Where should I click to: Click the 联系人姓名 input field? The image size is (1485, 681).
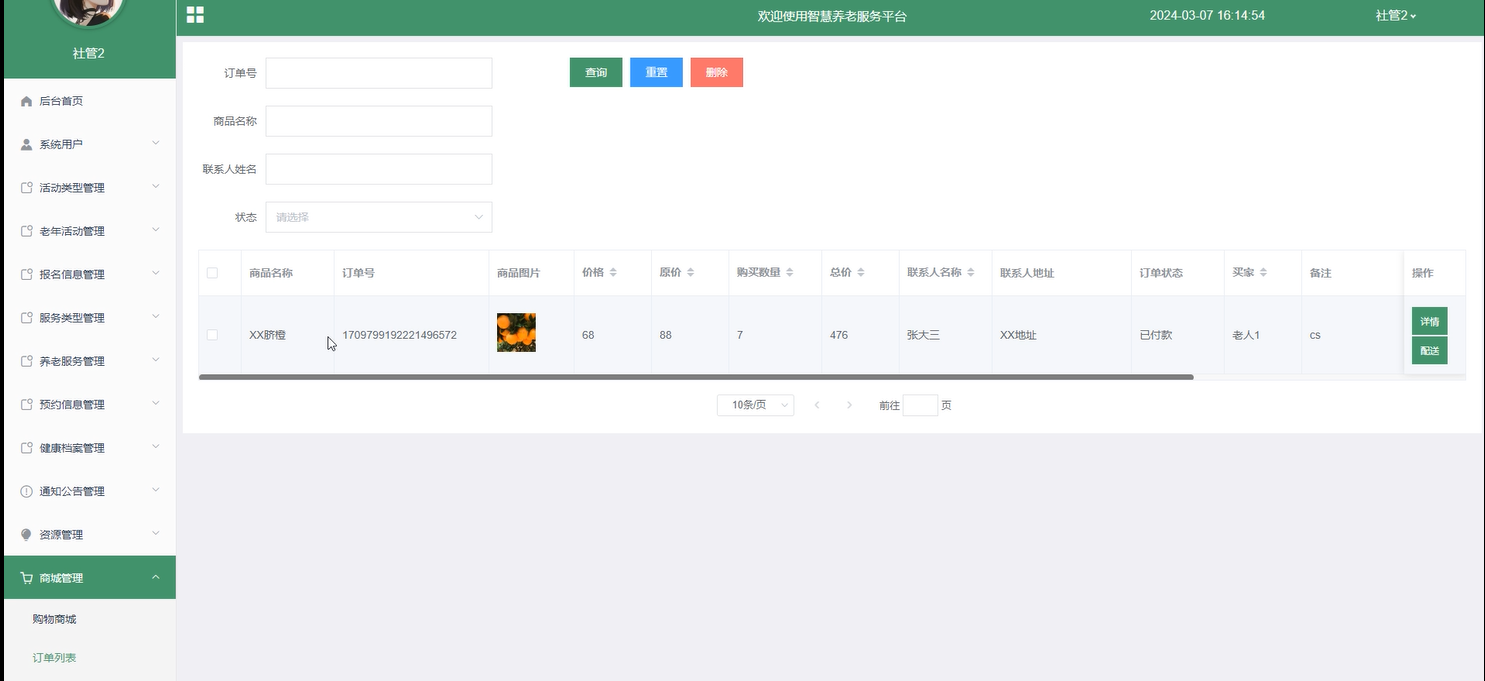[x=379, y=169]
